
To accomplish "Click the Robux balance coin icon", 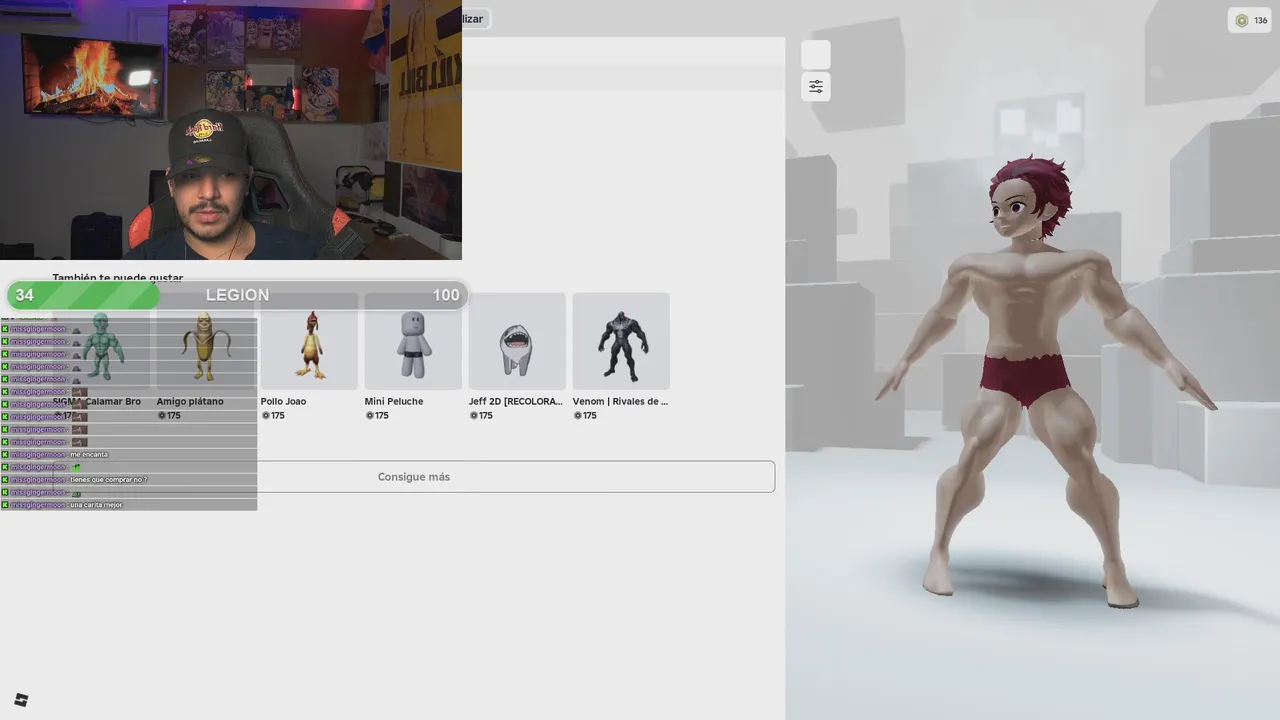I will click(1242, 20).
